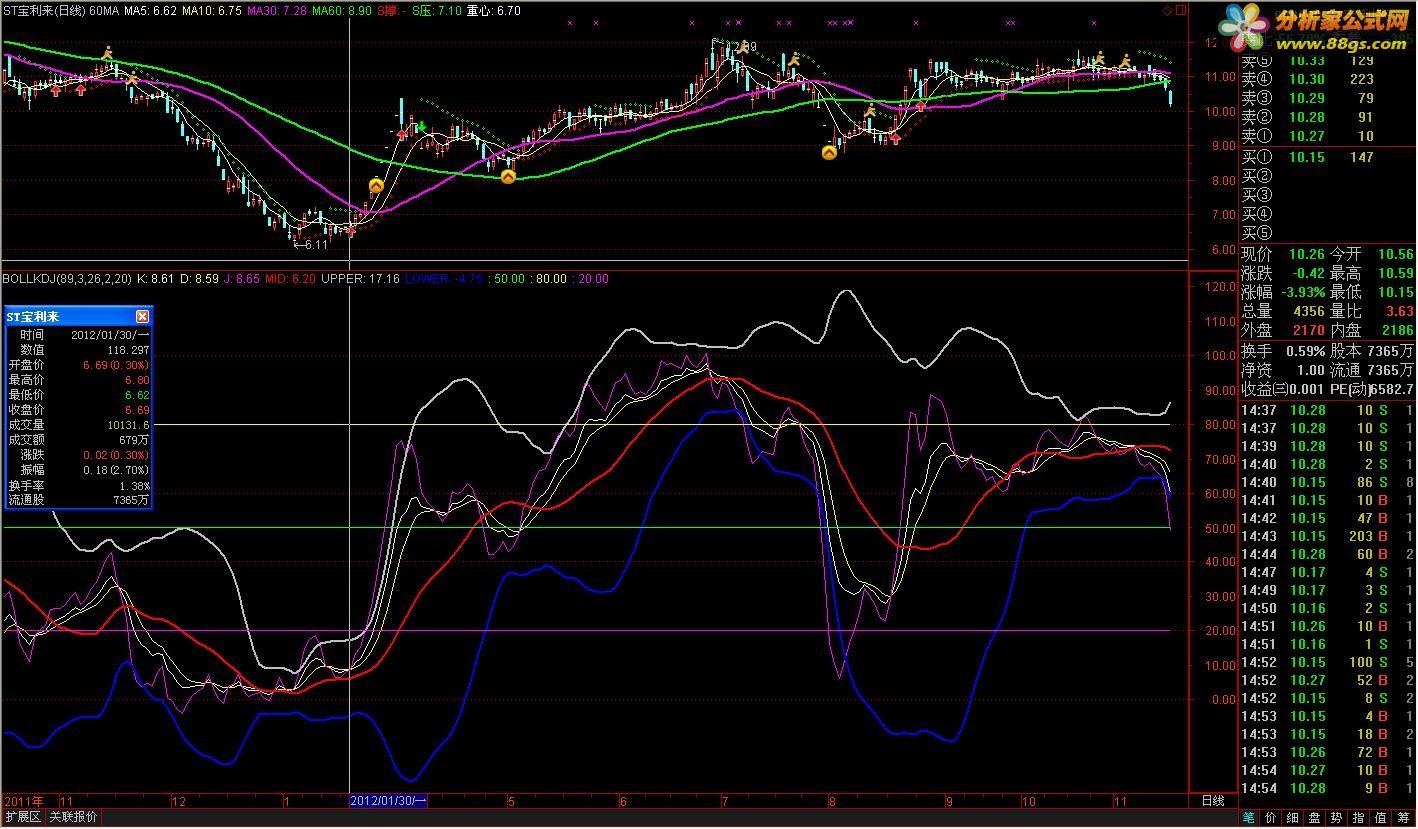Select the S压: 7.10 label
Image resolution: width=1418 pixels, height=829 pixels.
437,10
